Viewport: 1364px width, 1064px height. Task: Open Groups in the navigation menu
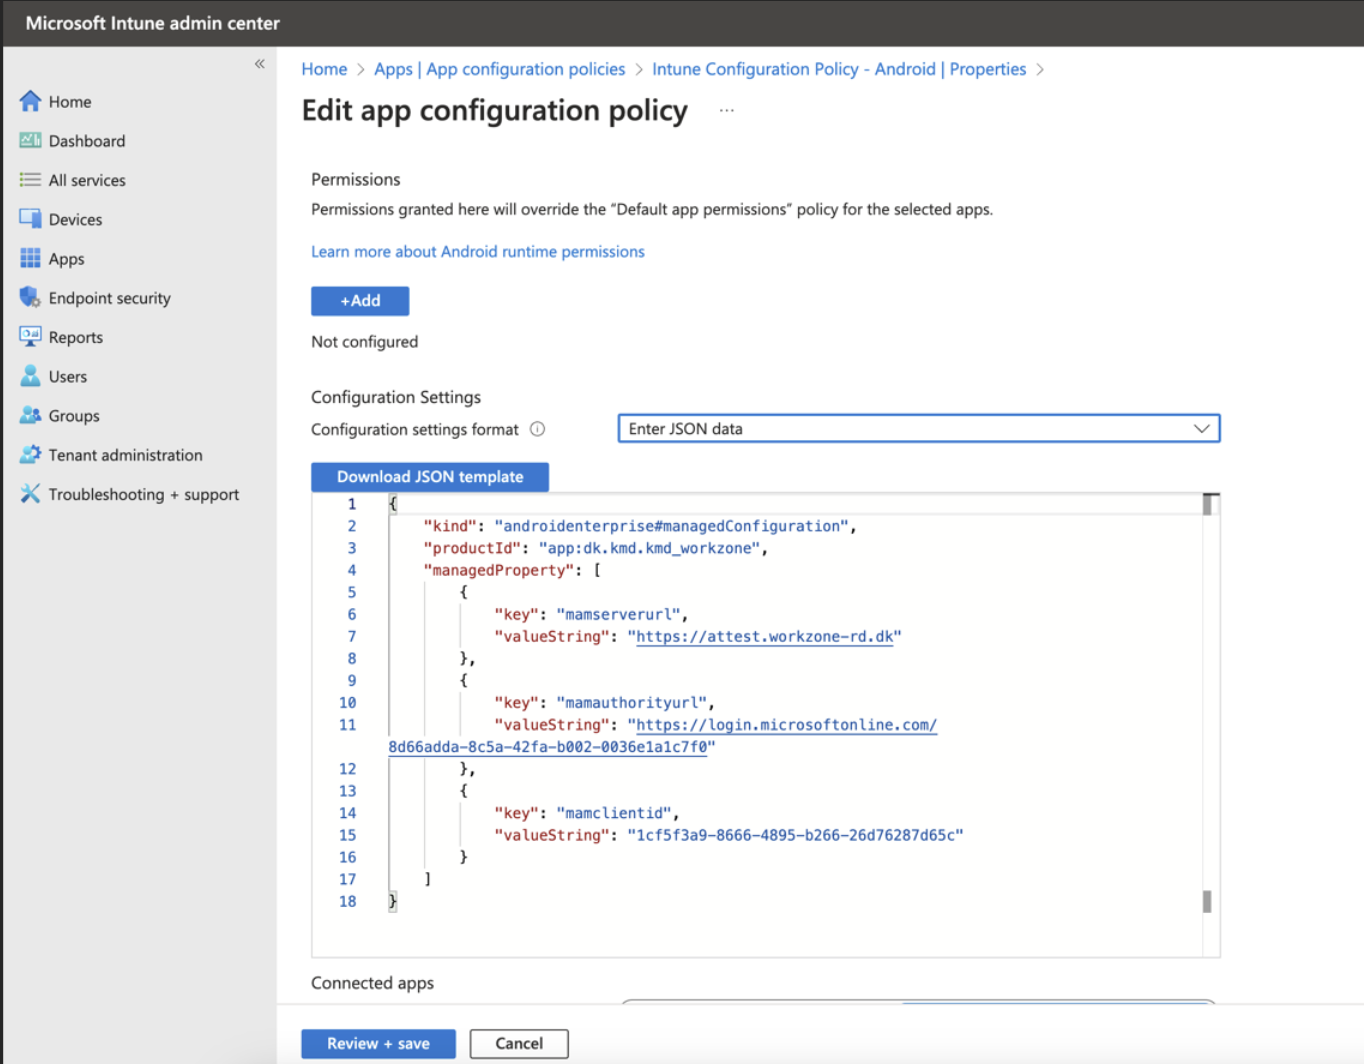[73, 416]
